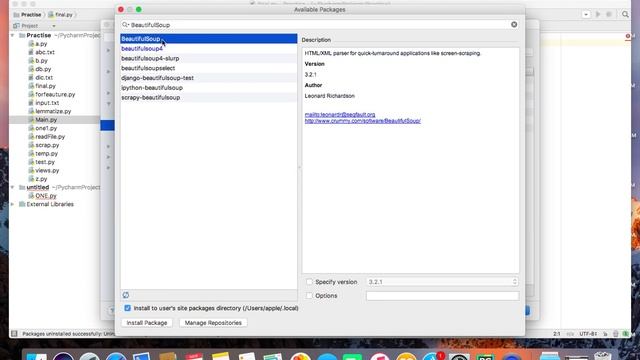Screen dimensions: 640x360
Task: Clear the BeautifulSoup search field
Action: tap(514, 24)
